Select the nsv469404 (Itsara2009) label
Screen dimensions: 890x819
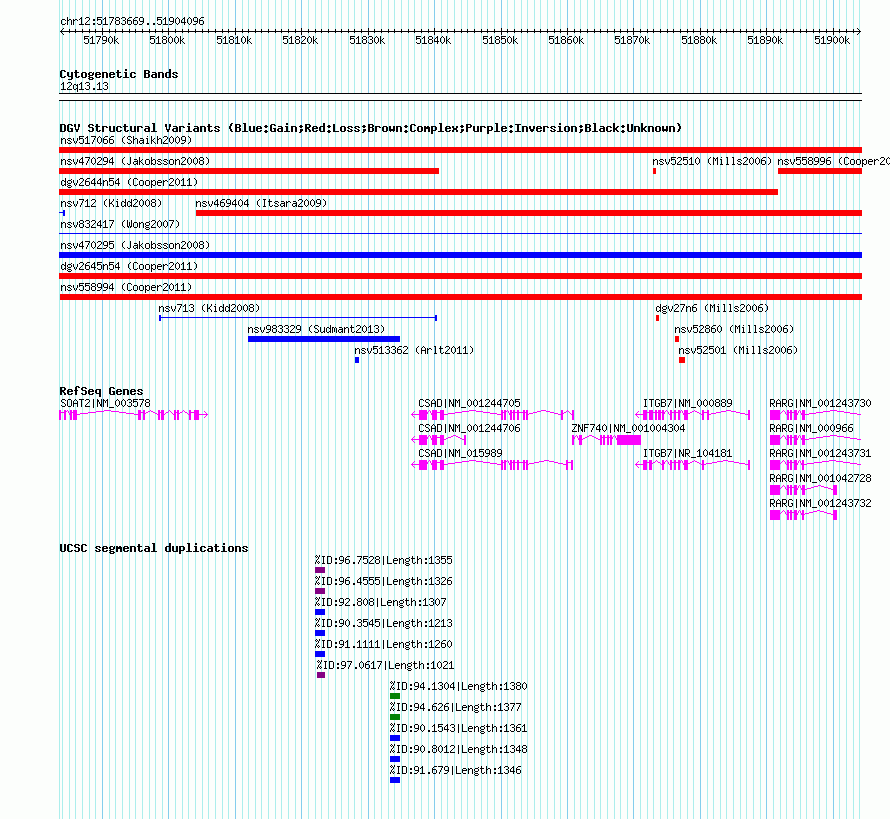261,203
